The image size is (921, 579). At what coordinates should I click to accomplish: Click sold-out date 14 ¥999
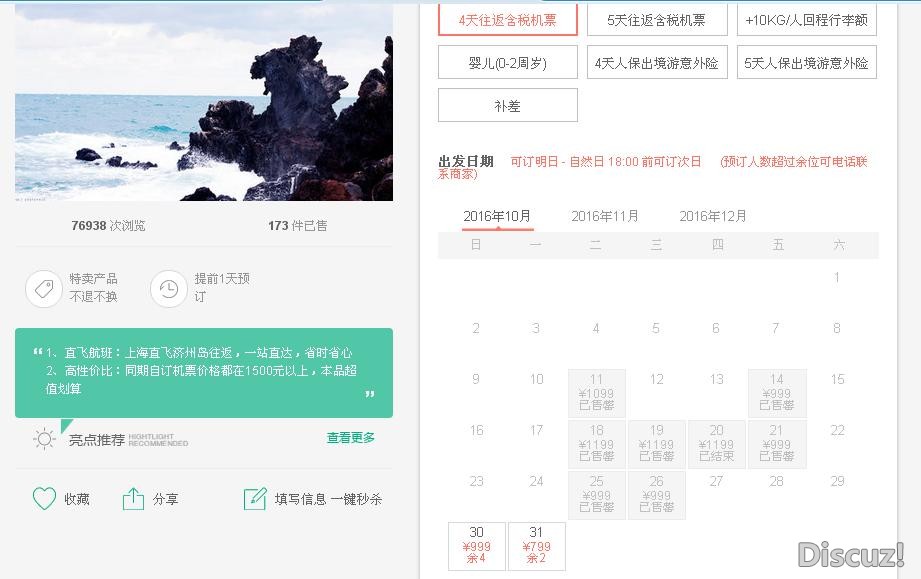coord(777,392)
